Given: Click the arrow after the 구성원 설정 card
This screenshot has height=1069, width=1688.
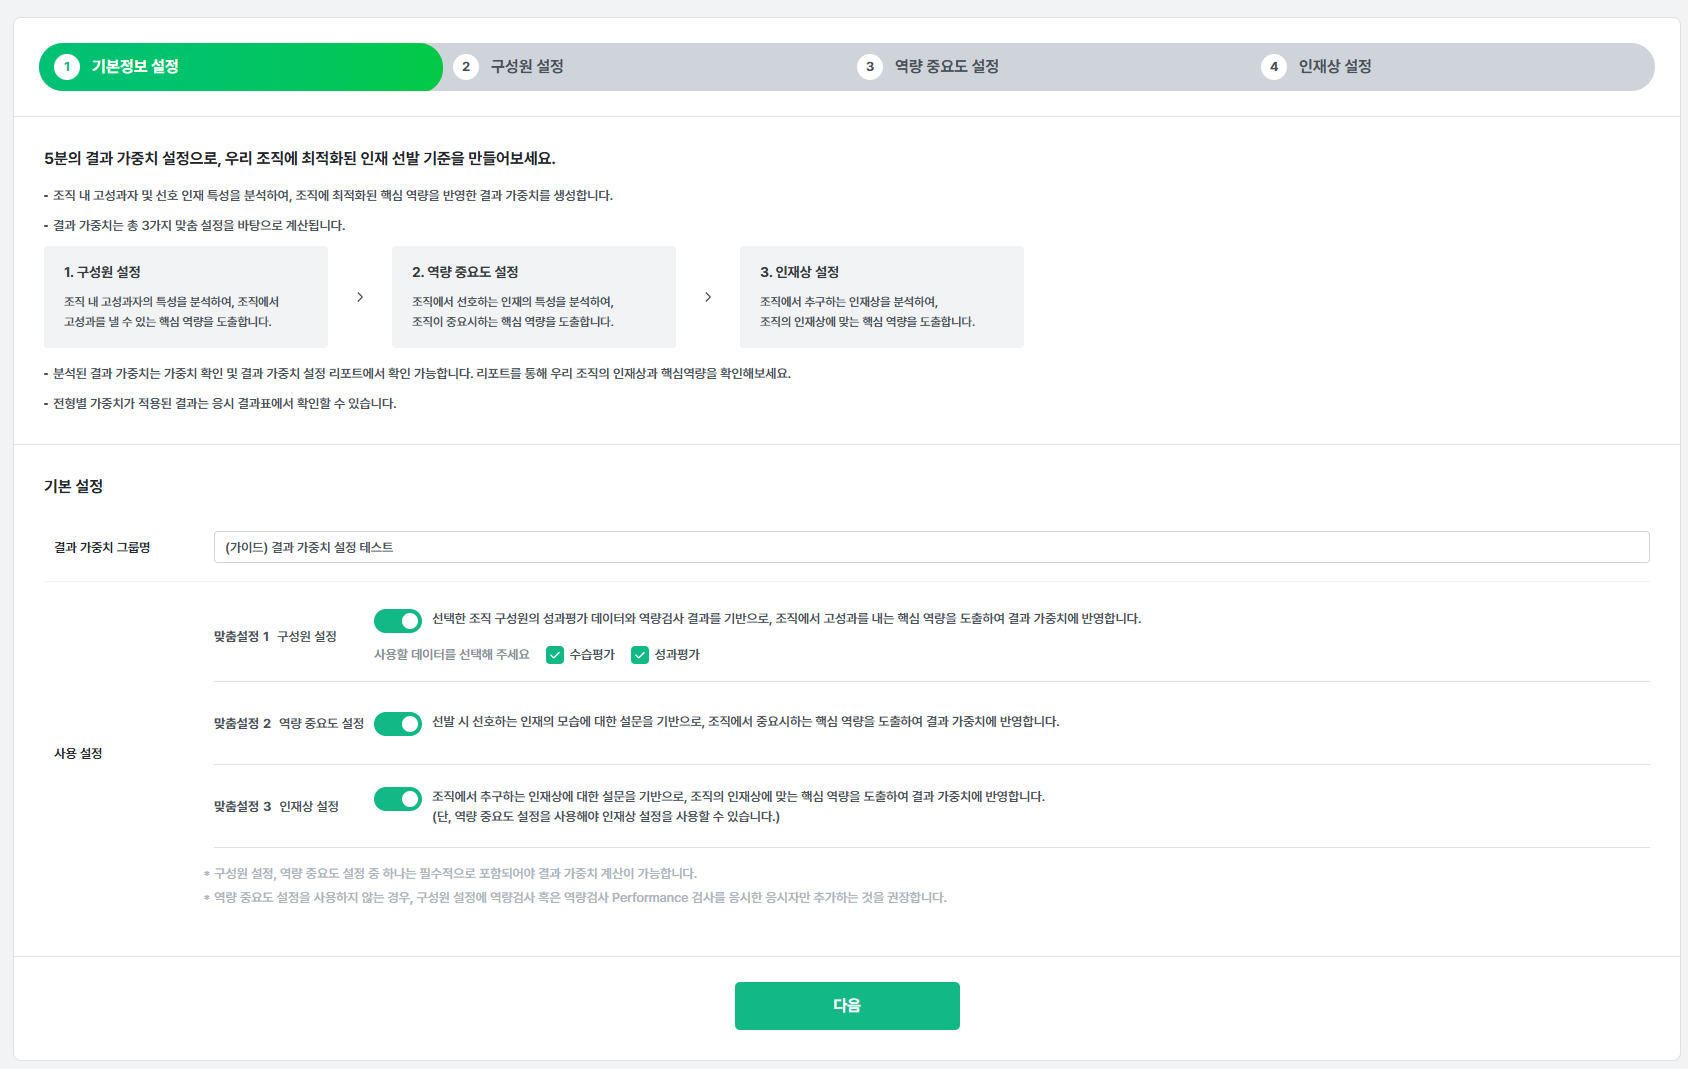Looking at the screenshot, I should pyautogui.click(x=360, y=297).
